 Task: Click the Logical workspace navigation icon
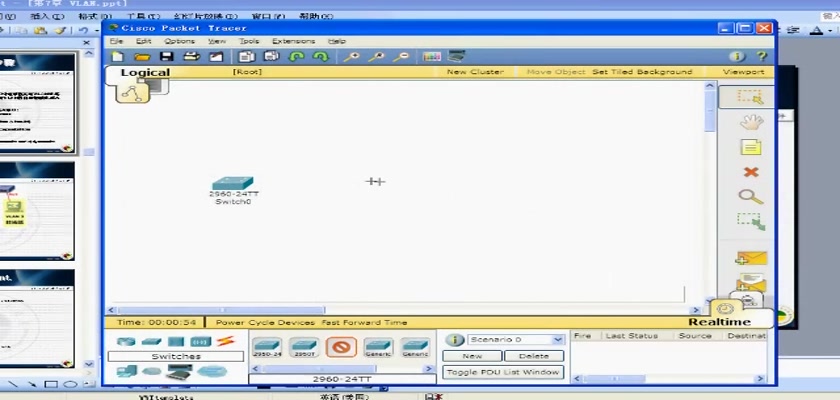[132, 91]
